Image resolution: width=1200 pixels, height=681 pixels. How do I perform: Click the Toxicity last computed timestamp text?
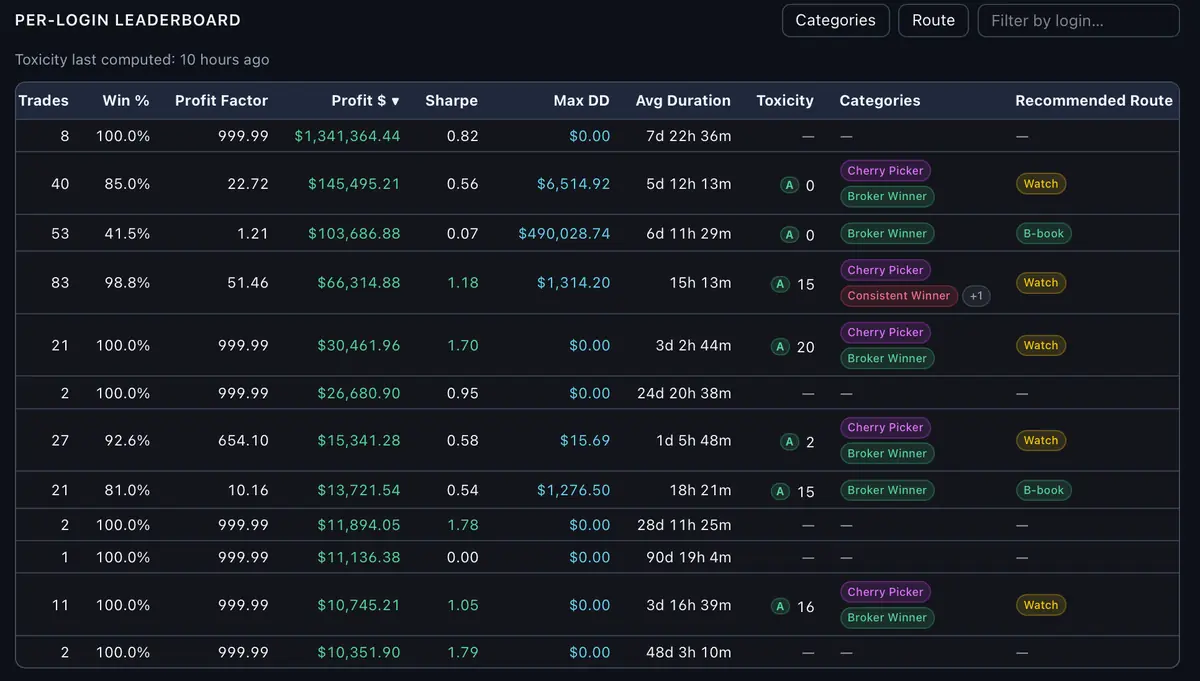tap(142, 60)
